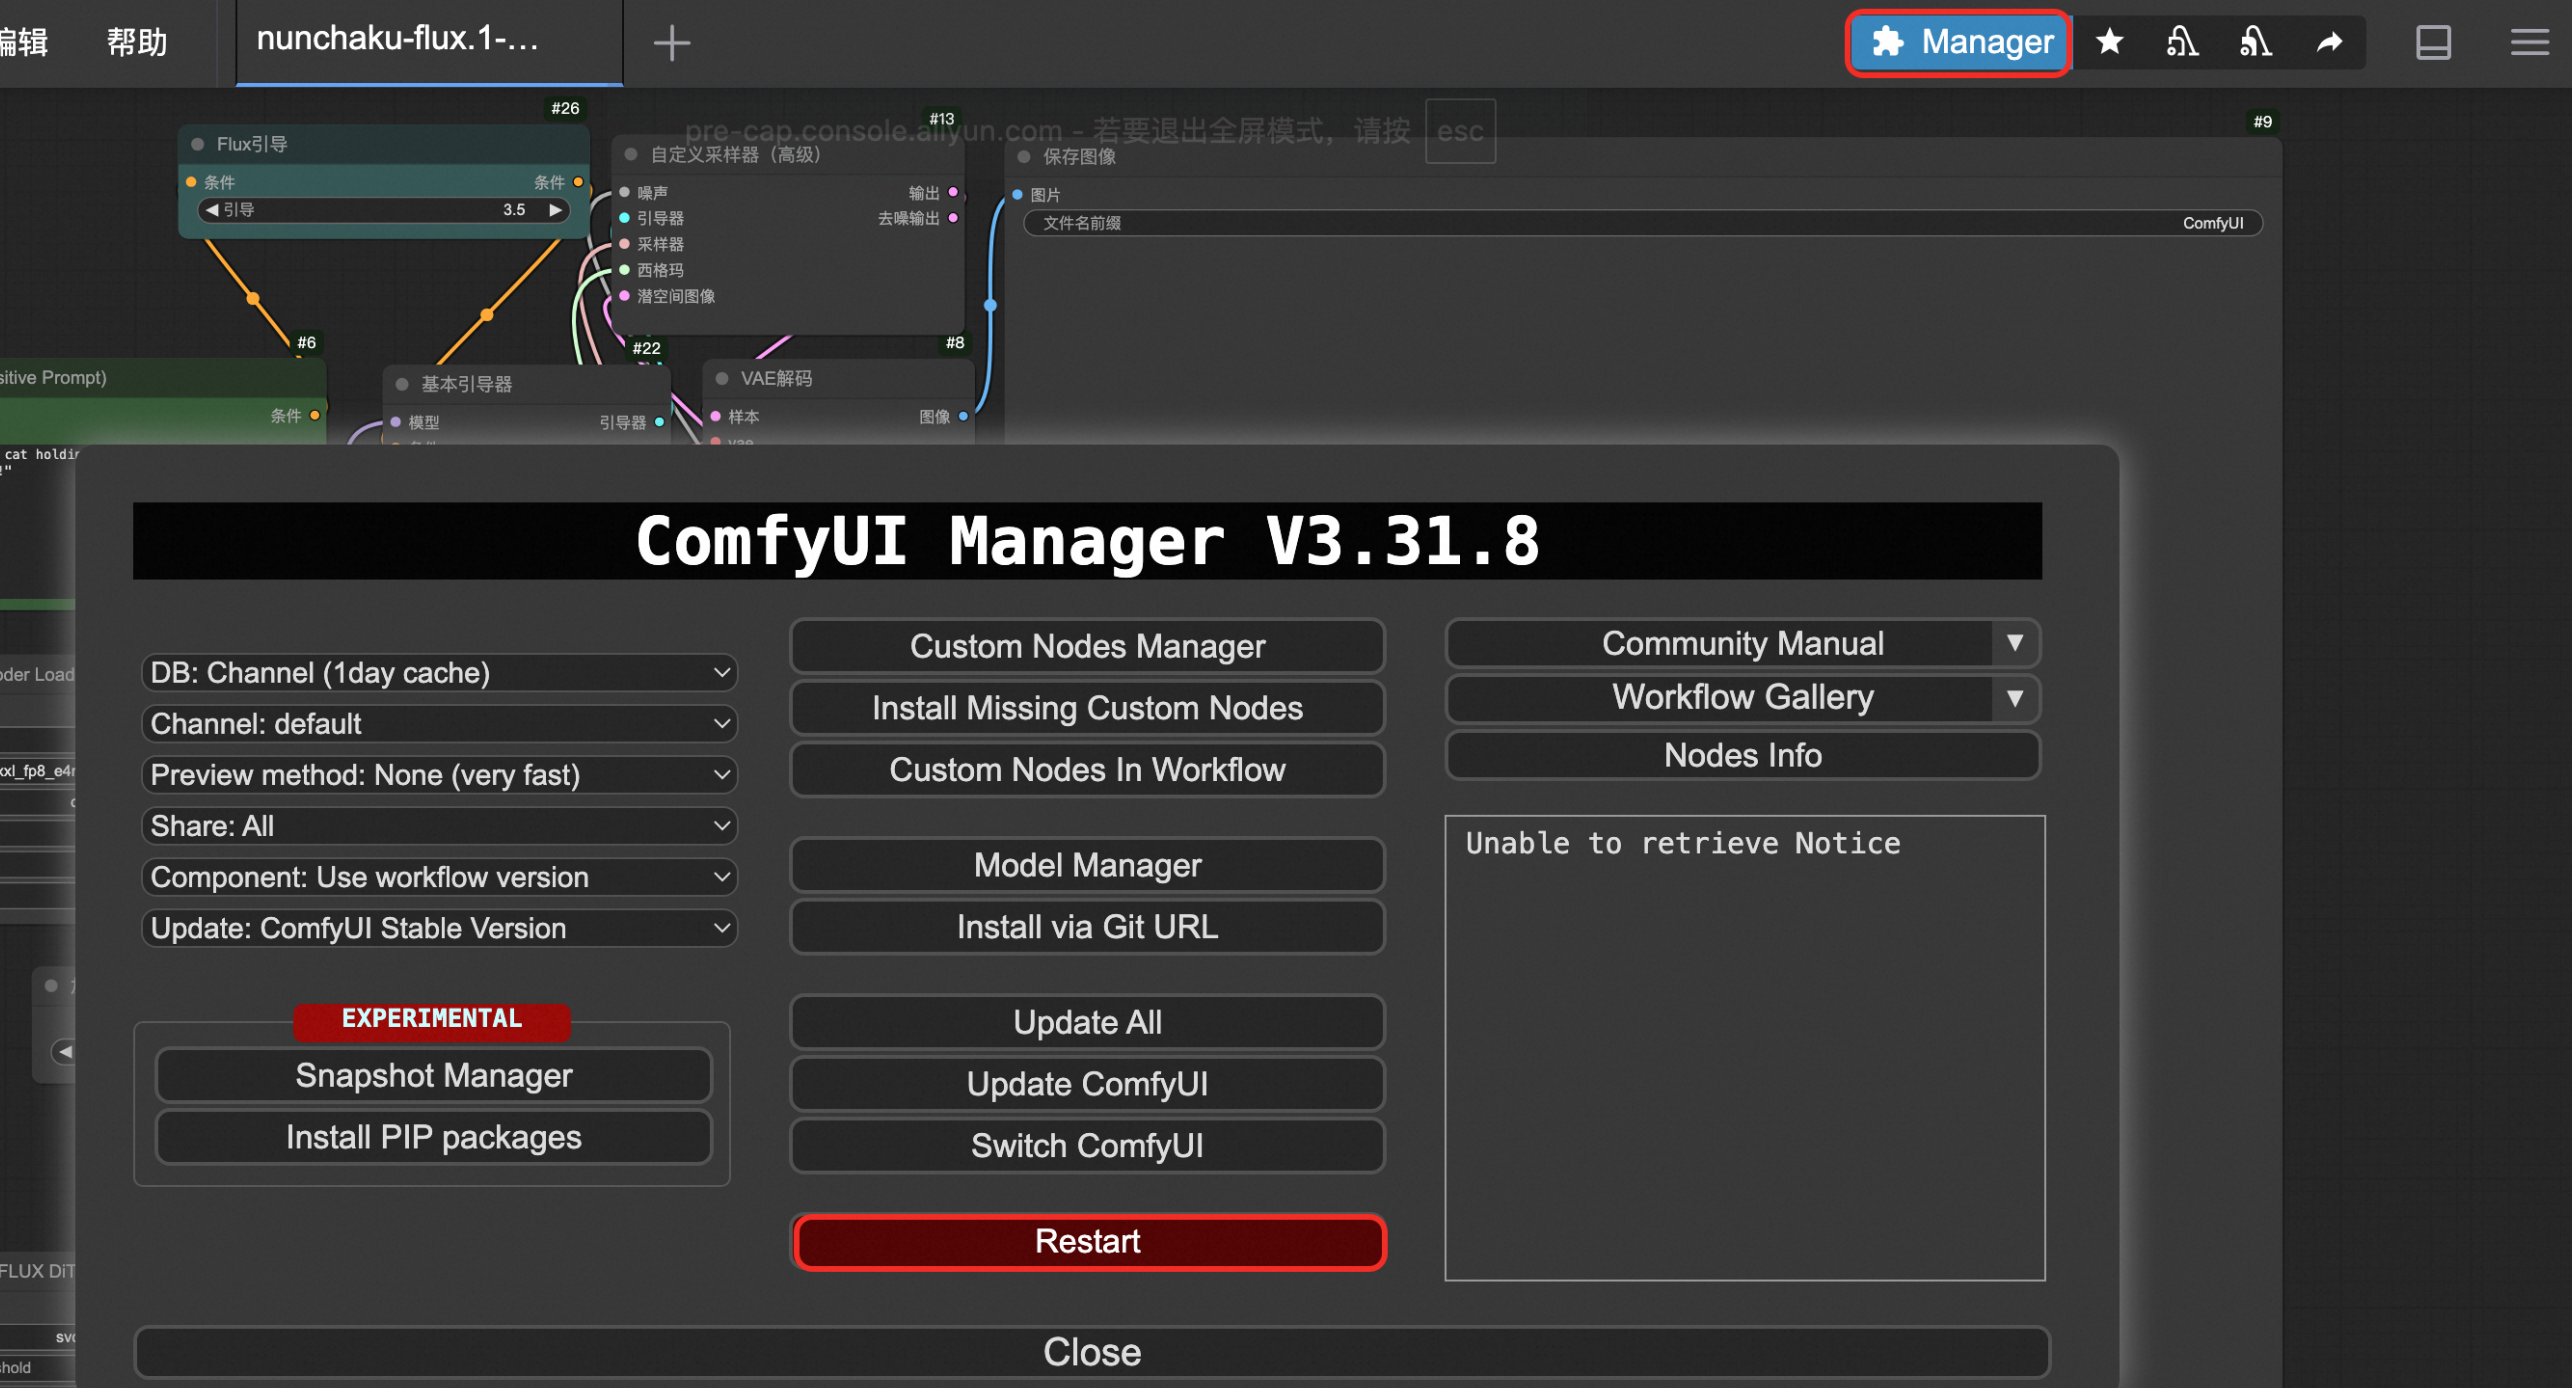2572x1388 pixels.
Task: Open the 编辑 menu
Action: pyautogui.click(x=22, y=42)
